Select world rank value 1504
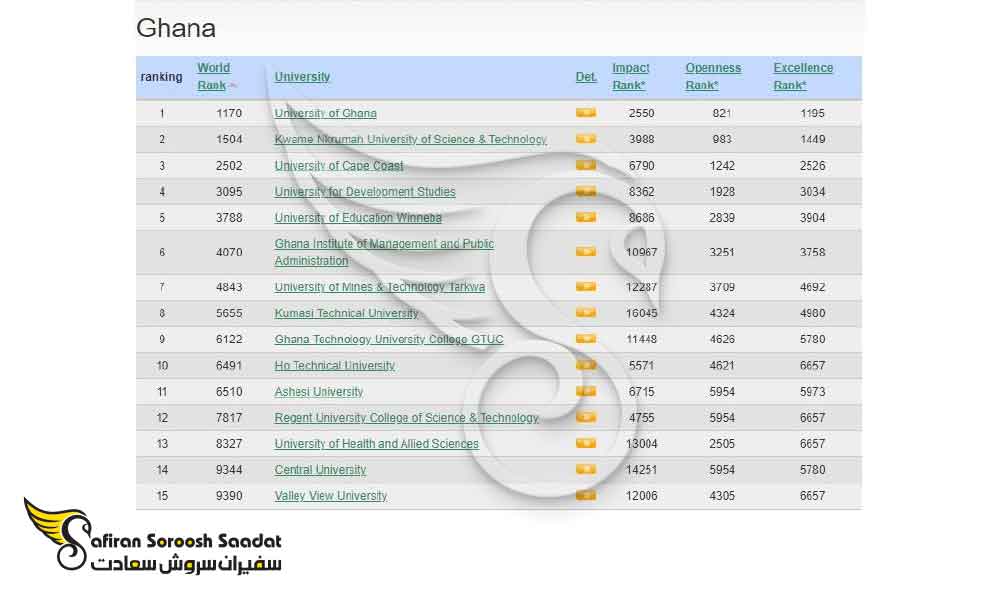This screenshot has width=1000, height=600. click(x=229, y=139)
